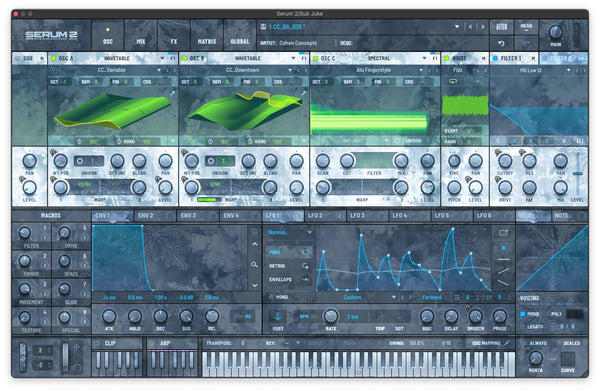
Task: Click the Filter 1 LEVEL slider
Action: [x=578, y=174]
